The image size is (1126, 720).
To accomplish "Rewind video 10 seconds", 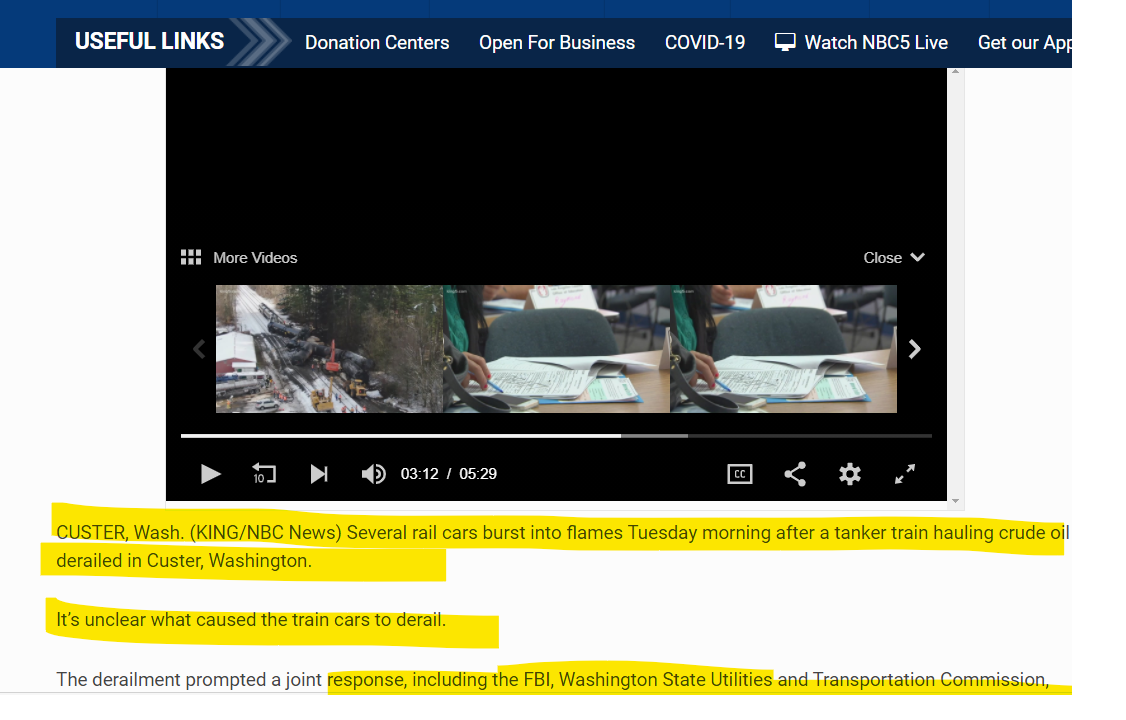I will click(264, 474).
